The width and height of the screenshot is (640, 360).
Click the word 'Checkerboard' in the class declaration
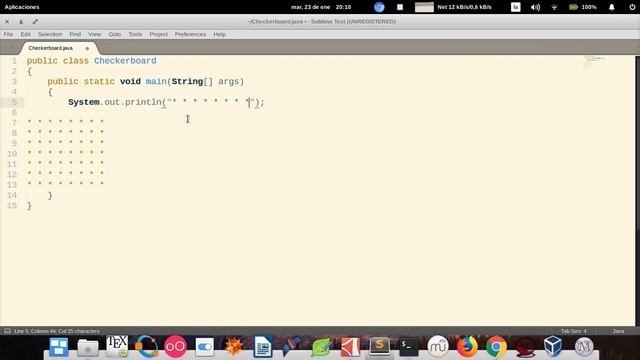point(125,61)
